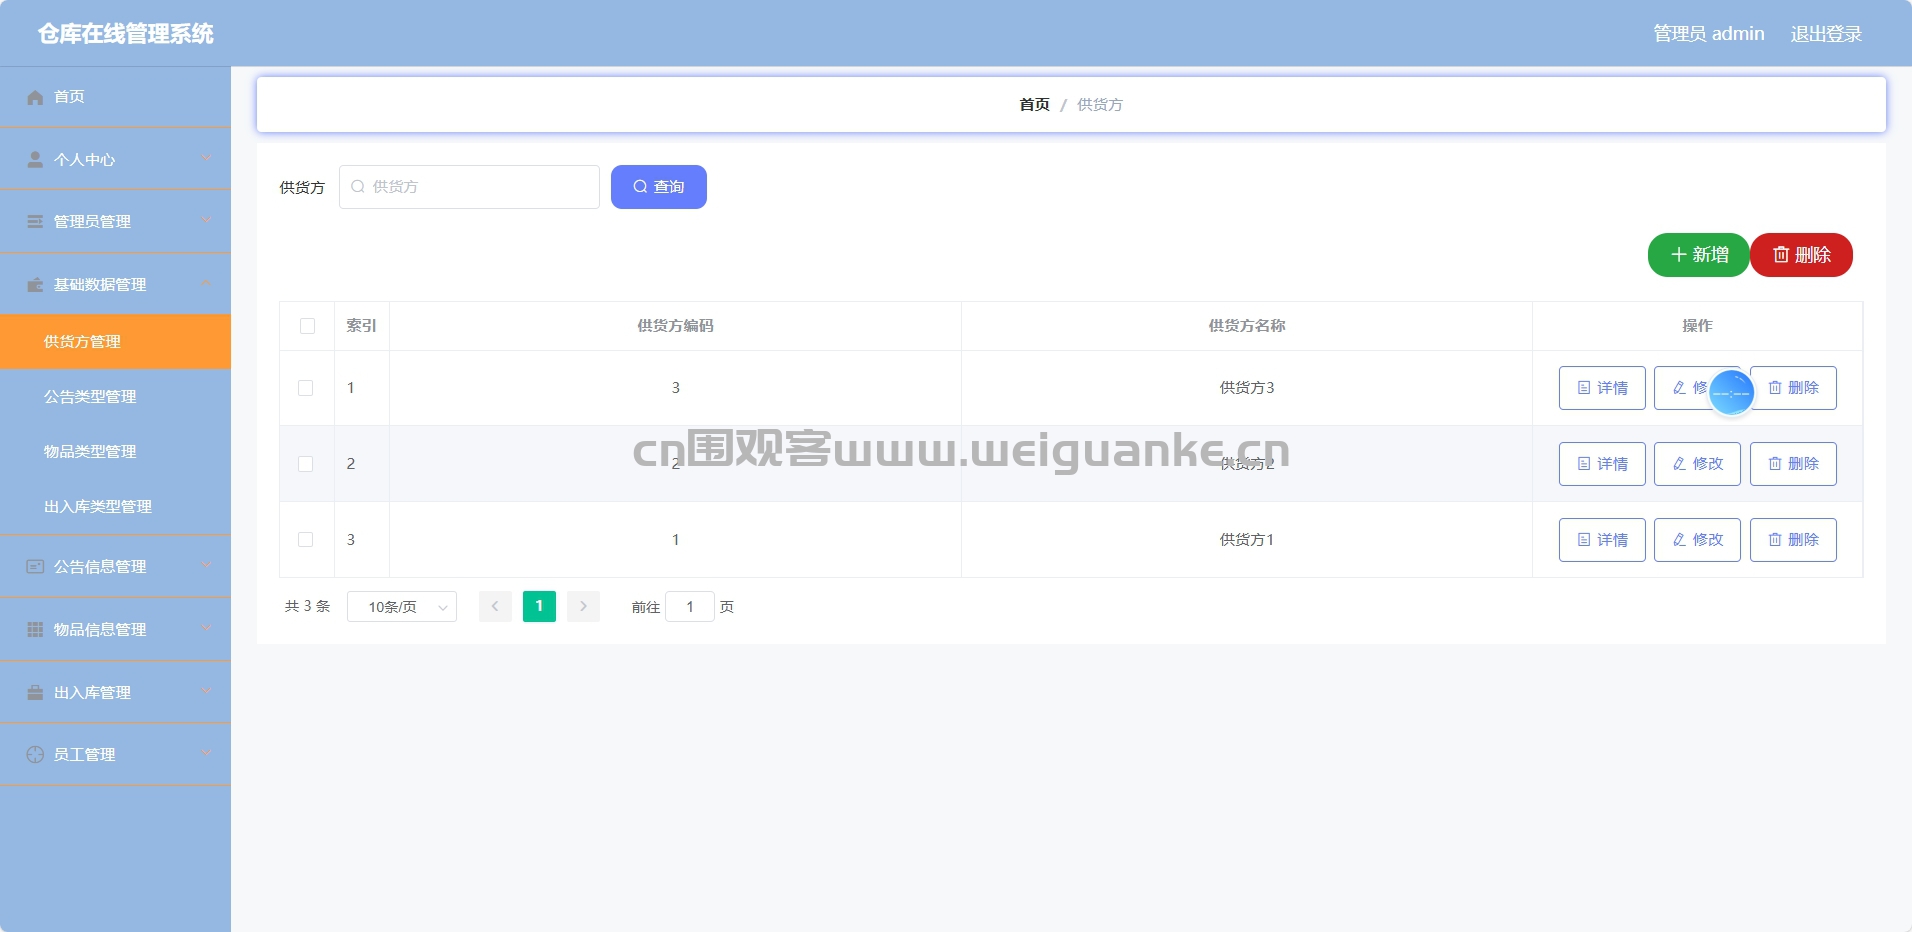Open 出入库类型管理 in the sidebar
This screenshot has width=1912, height=932.
coord(115,507)
